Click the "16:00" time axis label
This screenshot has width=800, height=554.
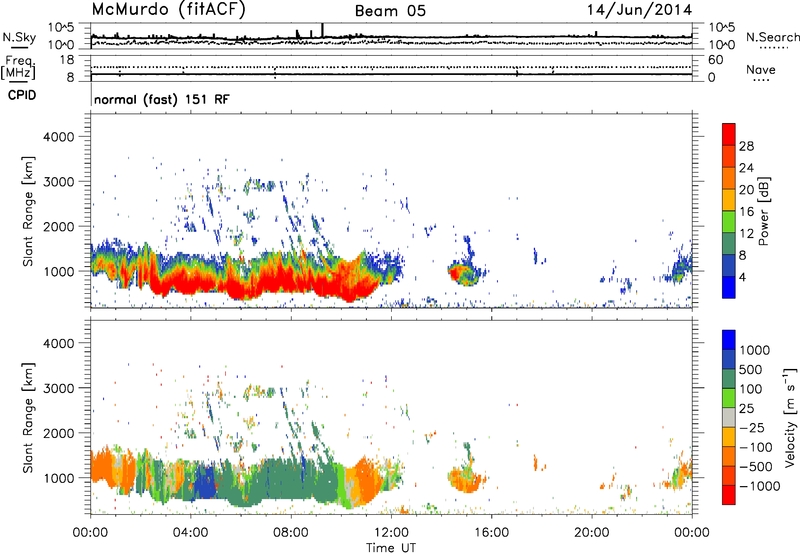pos(491,533)
